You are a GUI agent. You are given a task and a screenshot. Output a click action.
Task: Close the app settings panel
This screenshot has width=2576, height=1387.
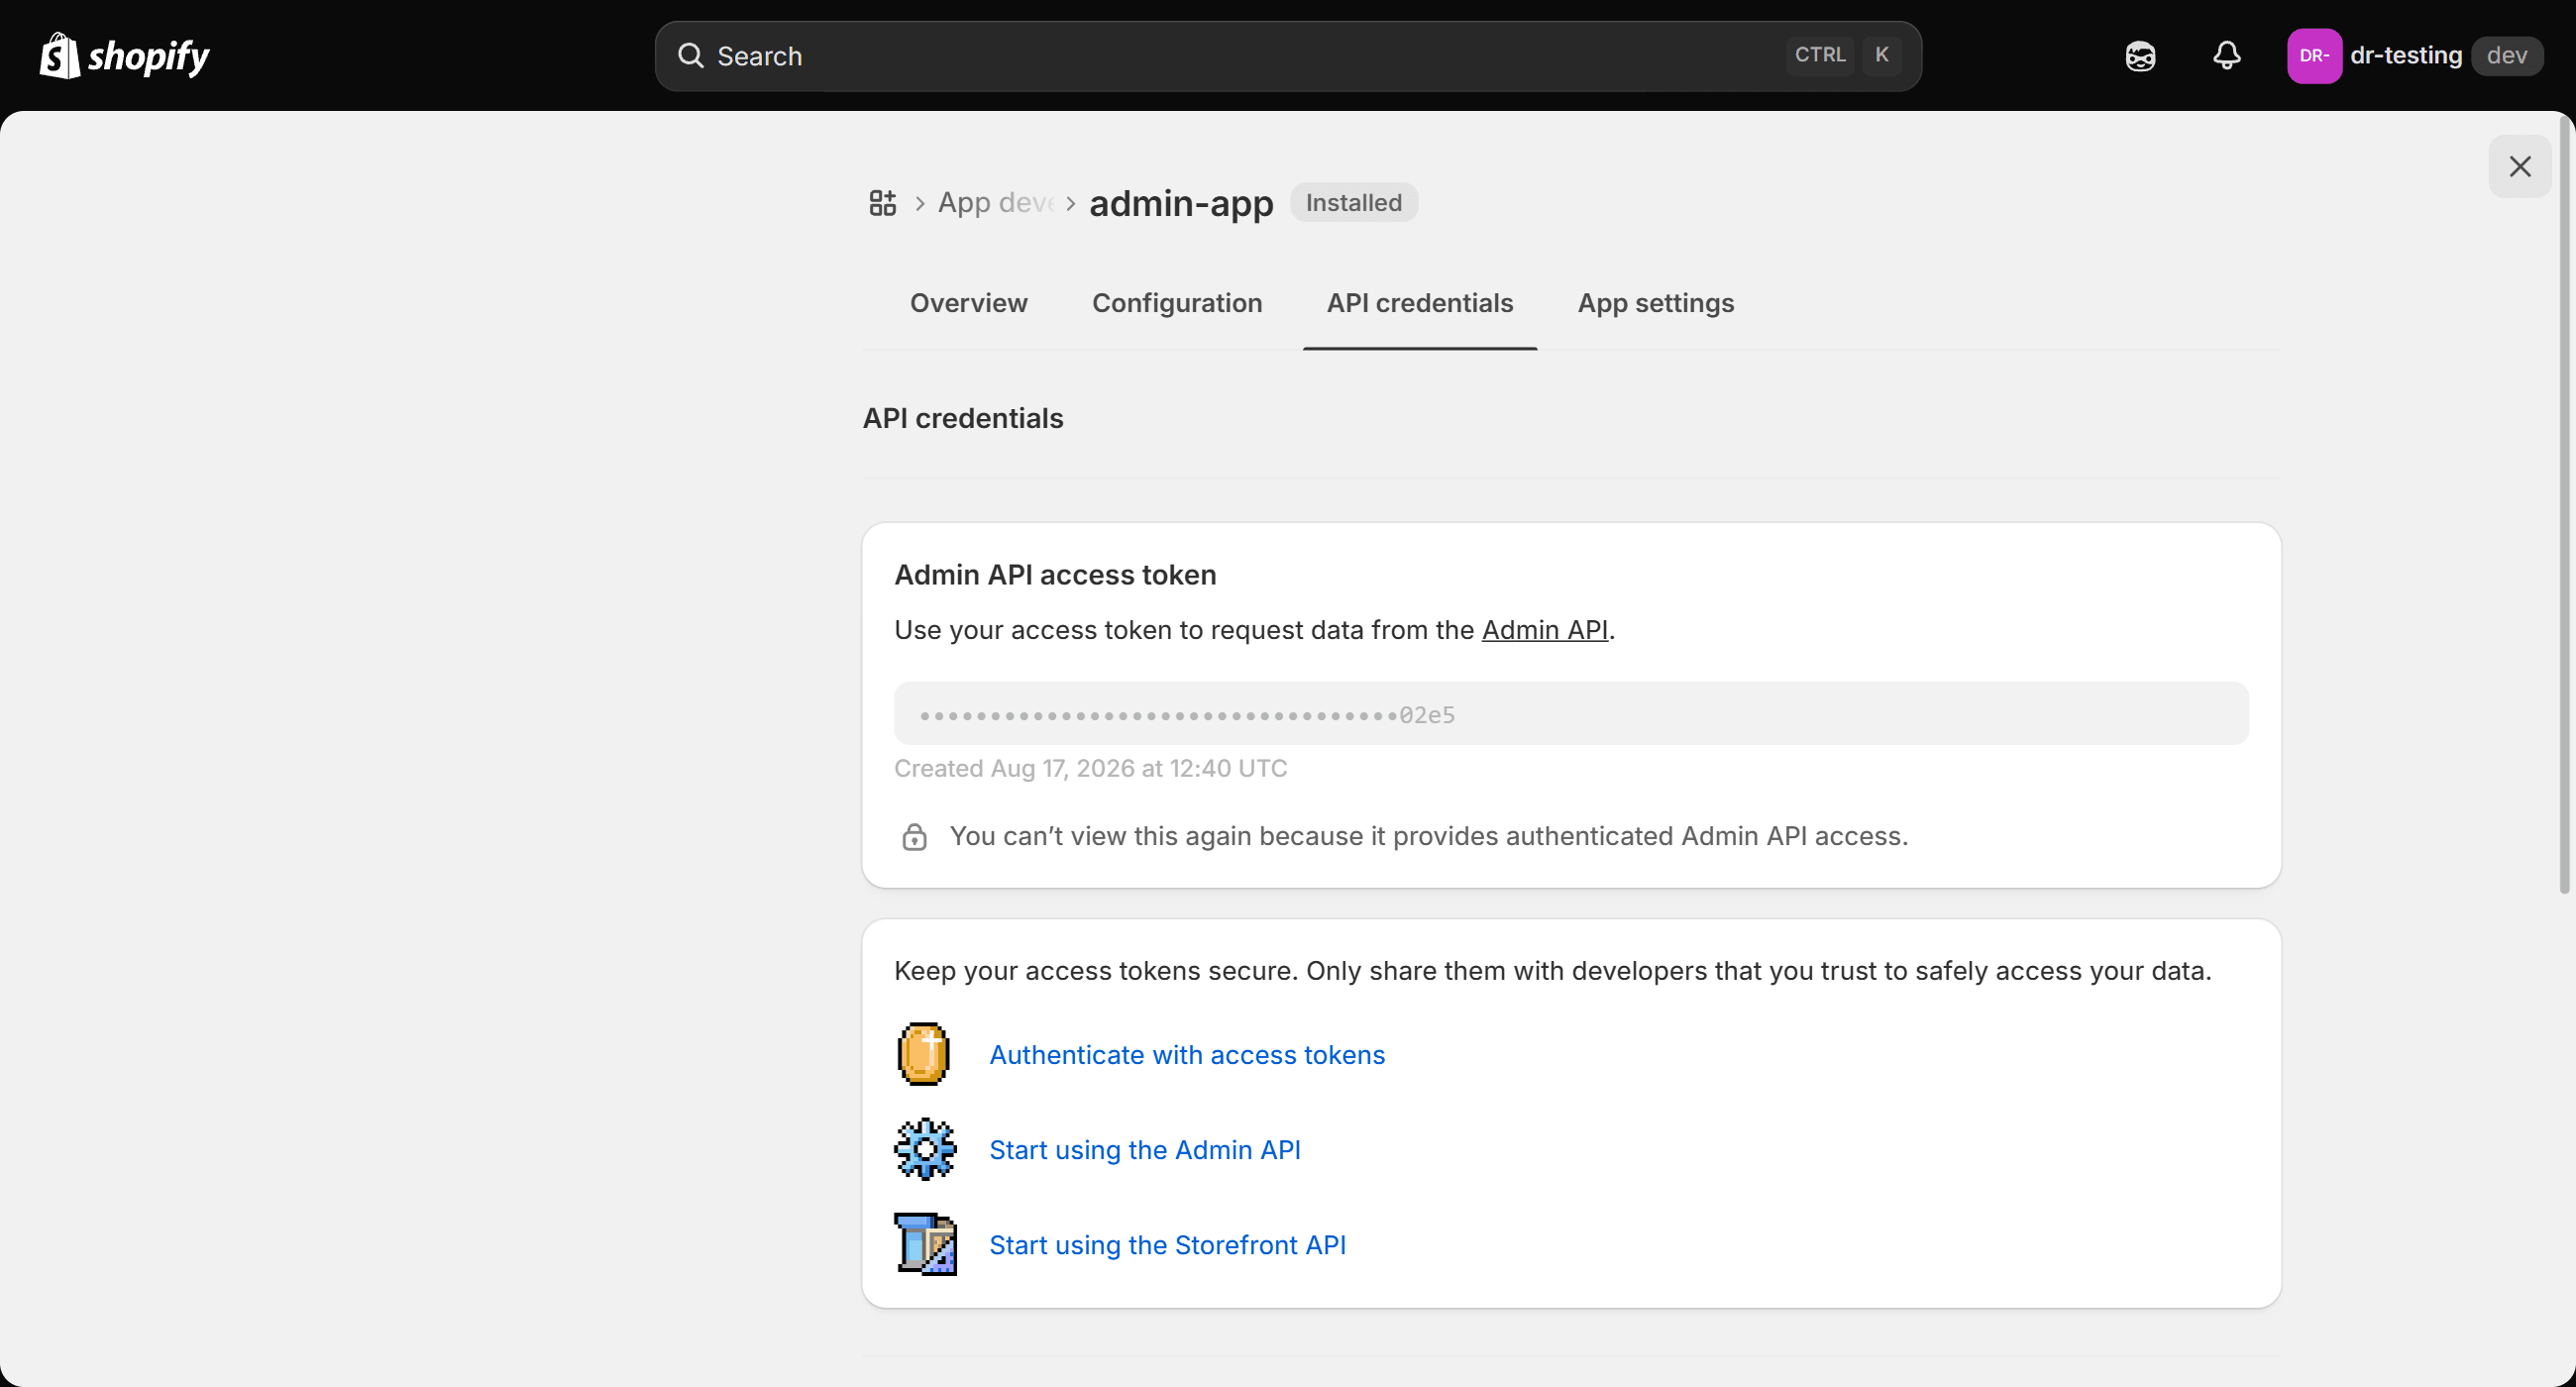pyautogui.click(x=2519, y=166)
